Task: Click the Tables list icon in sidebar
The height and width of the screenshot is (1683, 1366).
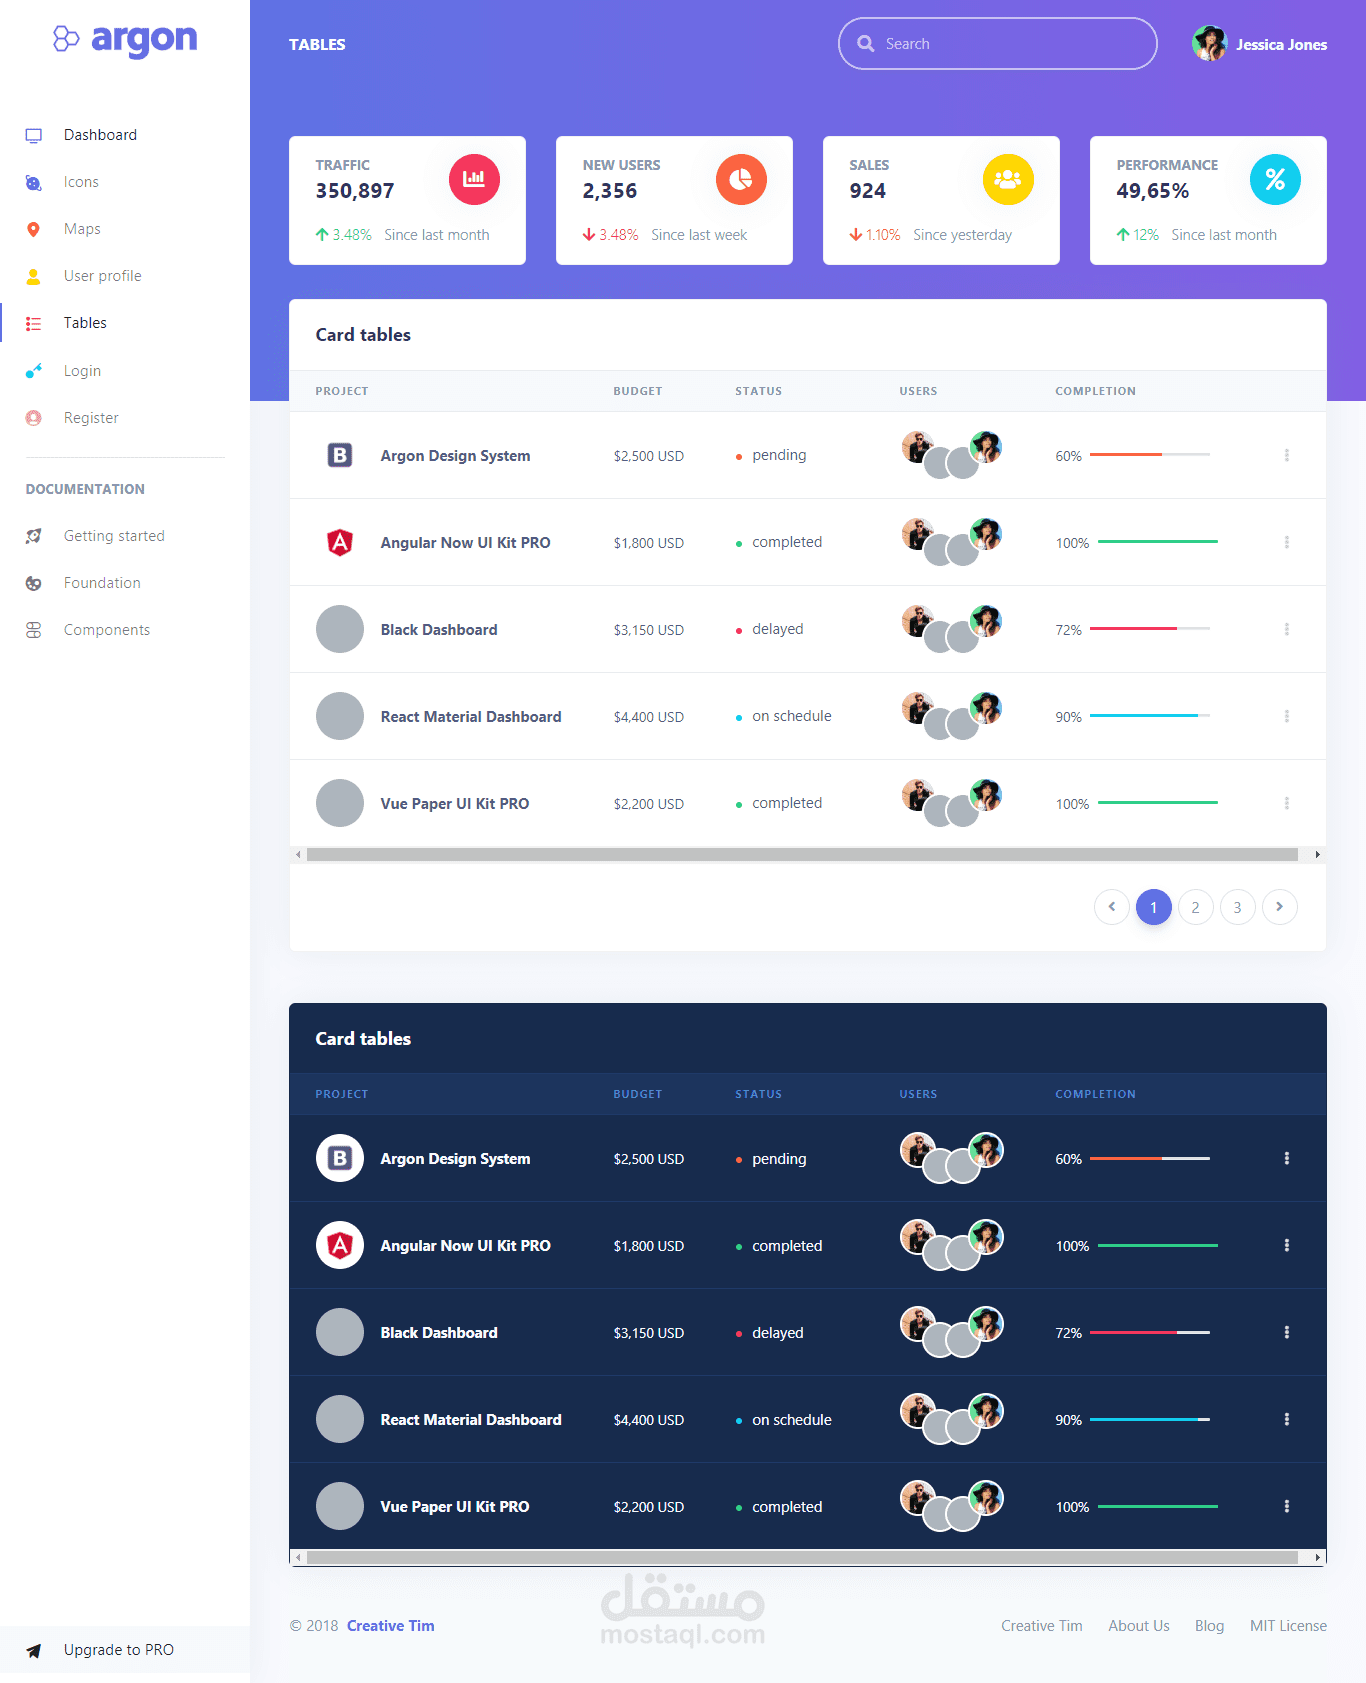Action: tap(34, 323)
